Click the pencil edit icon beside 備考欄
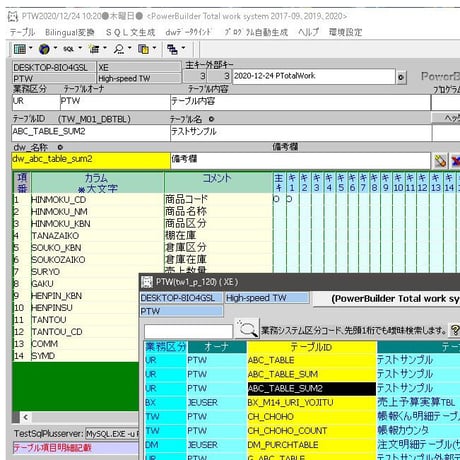Screen dimensions: 460x460 441,161
